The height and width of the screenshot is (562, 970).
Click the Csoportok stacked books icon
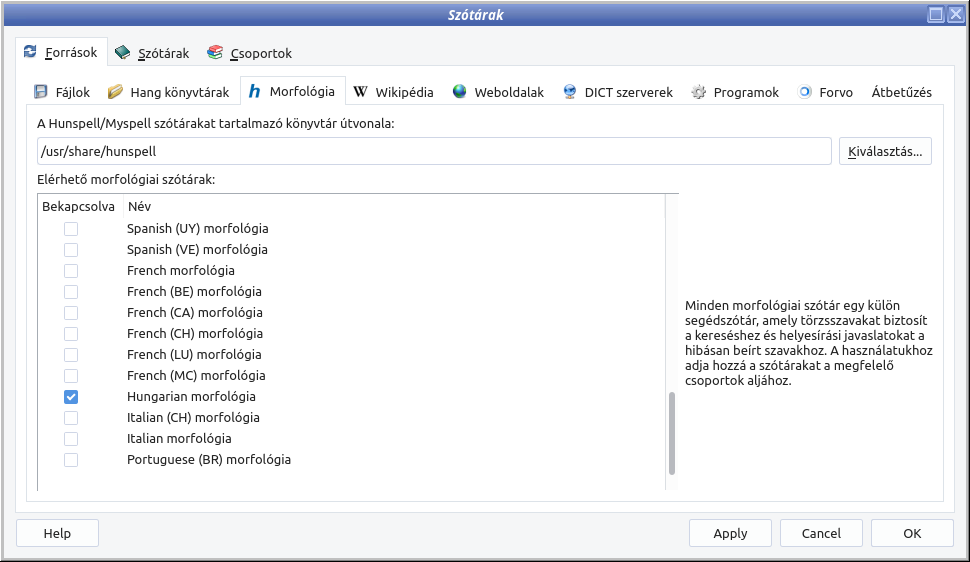click(x=215, y=53)
